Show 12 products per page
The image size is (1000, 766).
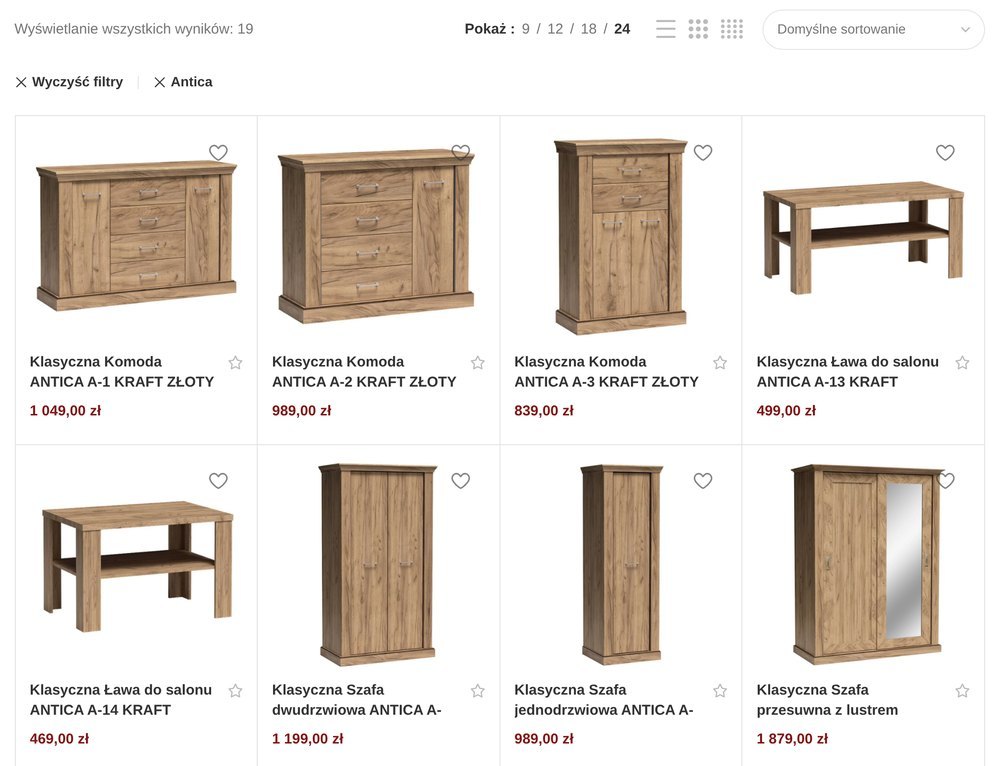pyautogui.click(x=555, y=29)
